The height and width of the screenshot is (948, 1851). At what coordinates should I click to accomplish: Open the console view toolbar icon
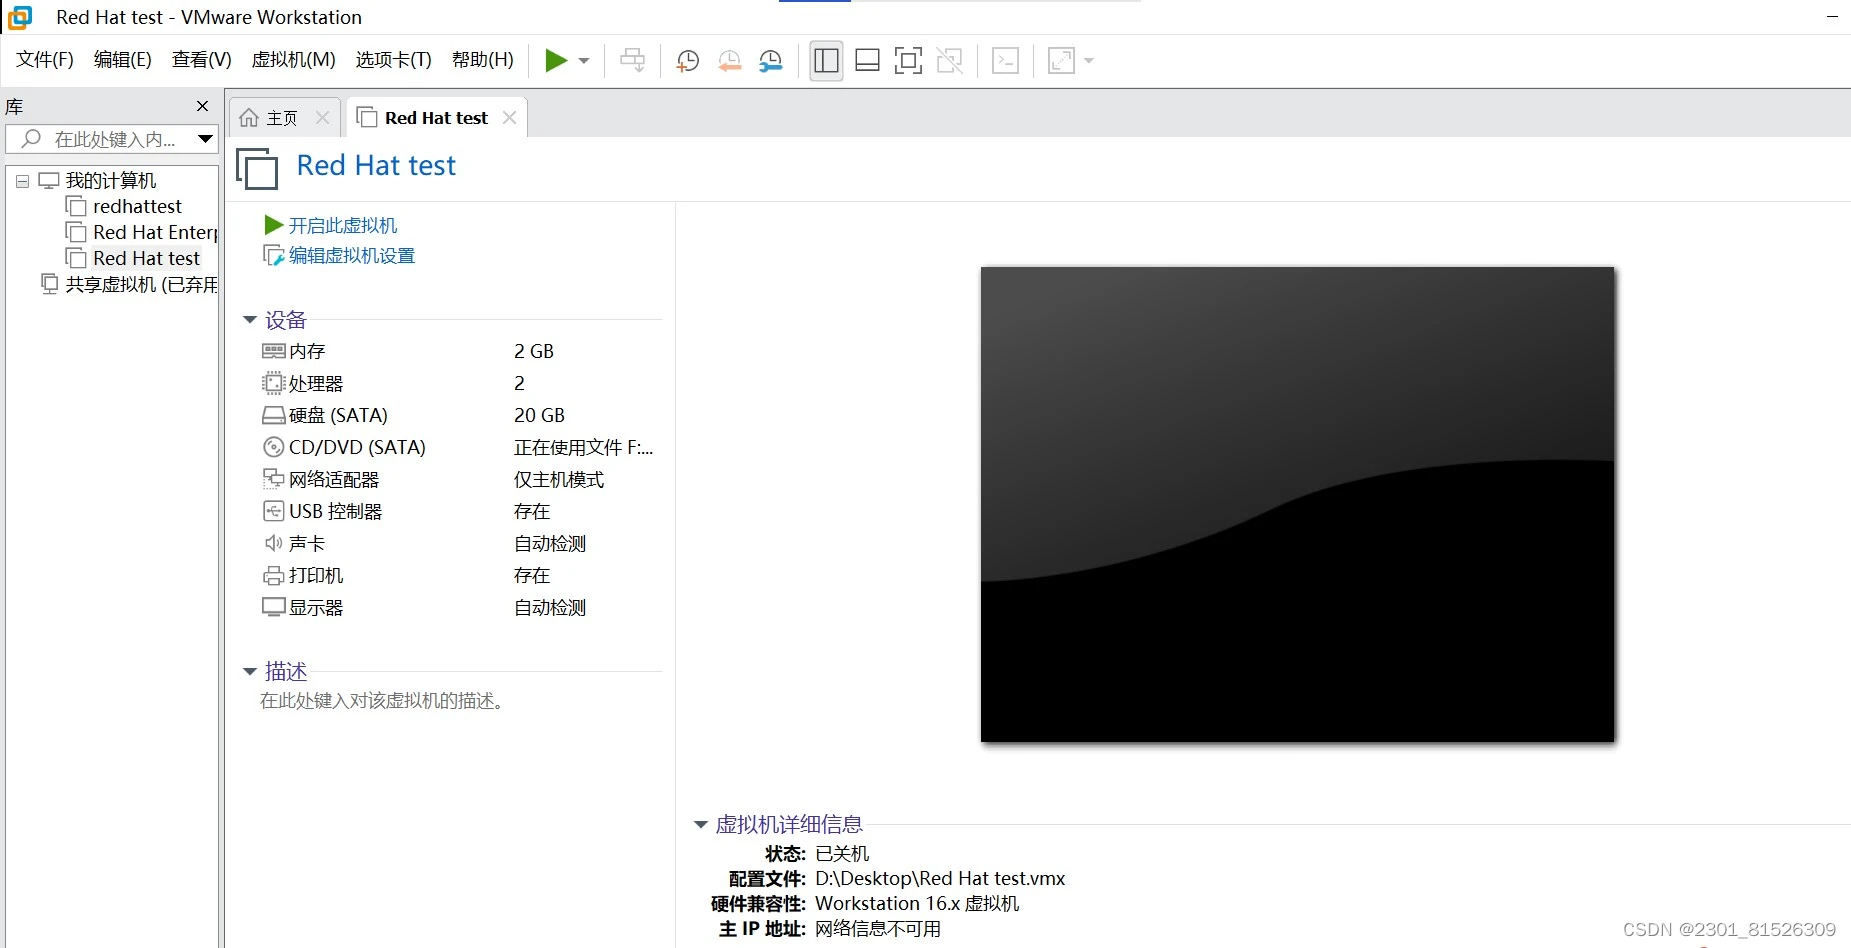click(x=1005, y=61)
